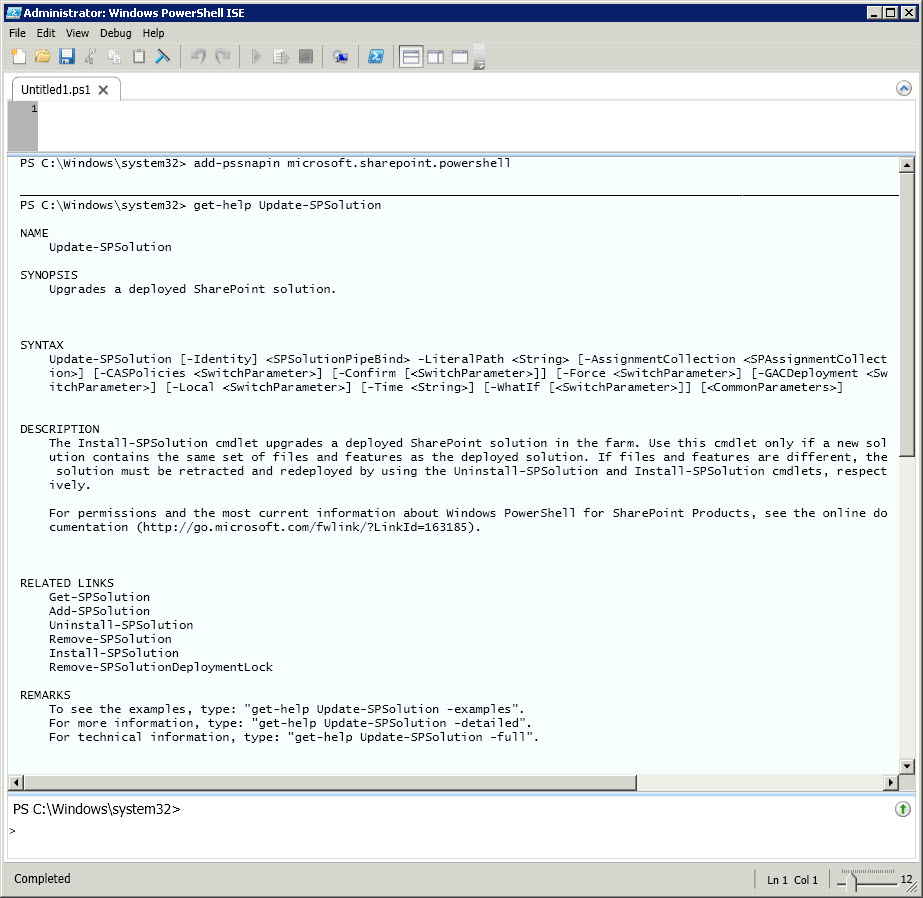Move command pane up with green arrow
Image resolution: width=923 pixels, height=898 pixels.
[903, 809]
